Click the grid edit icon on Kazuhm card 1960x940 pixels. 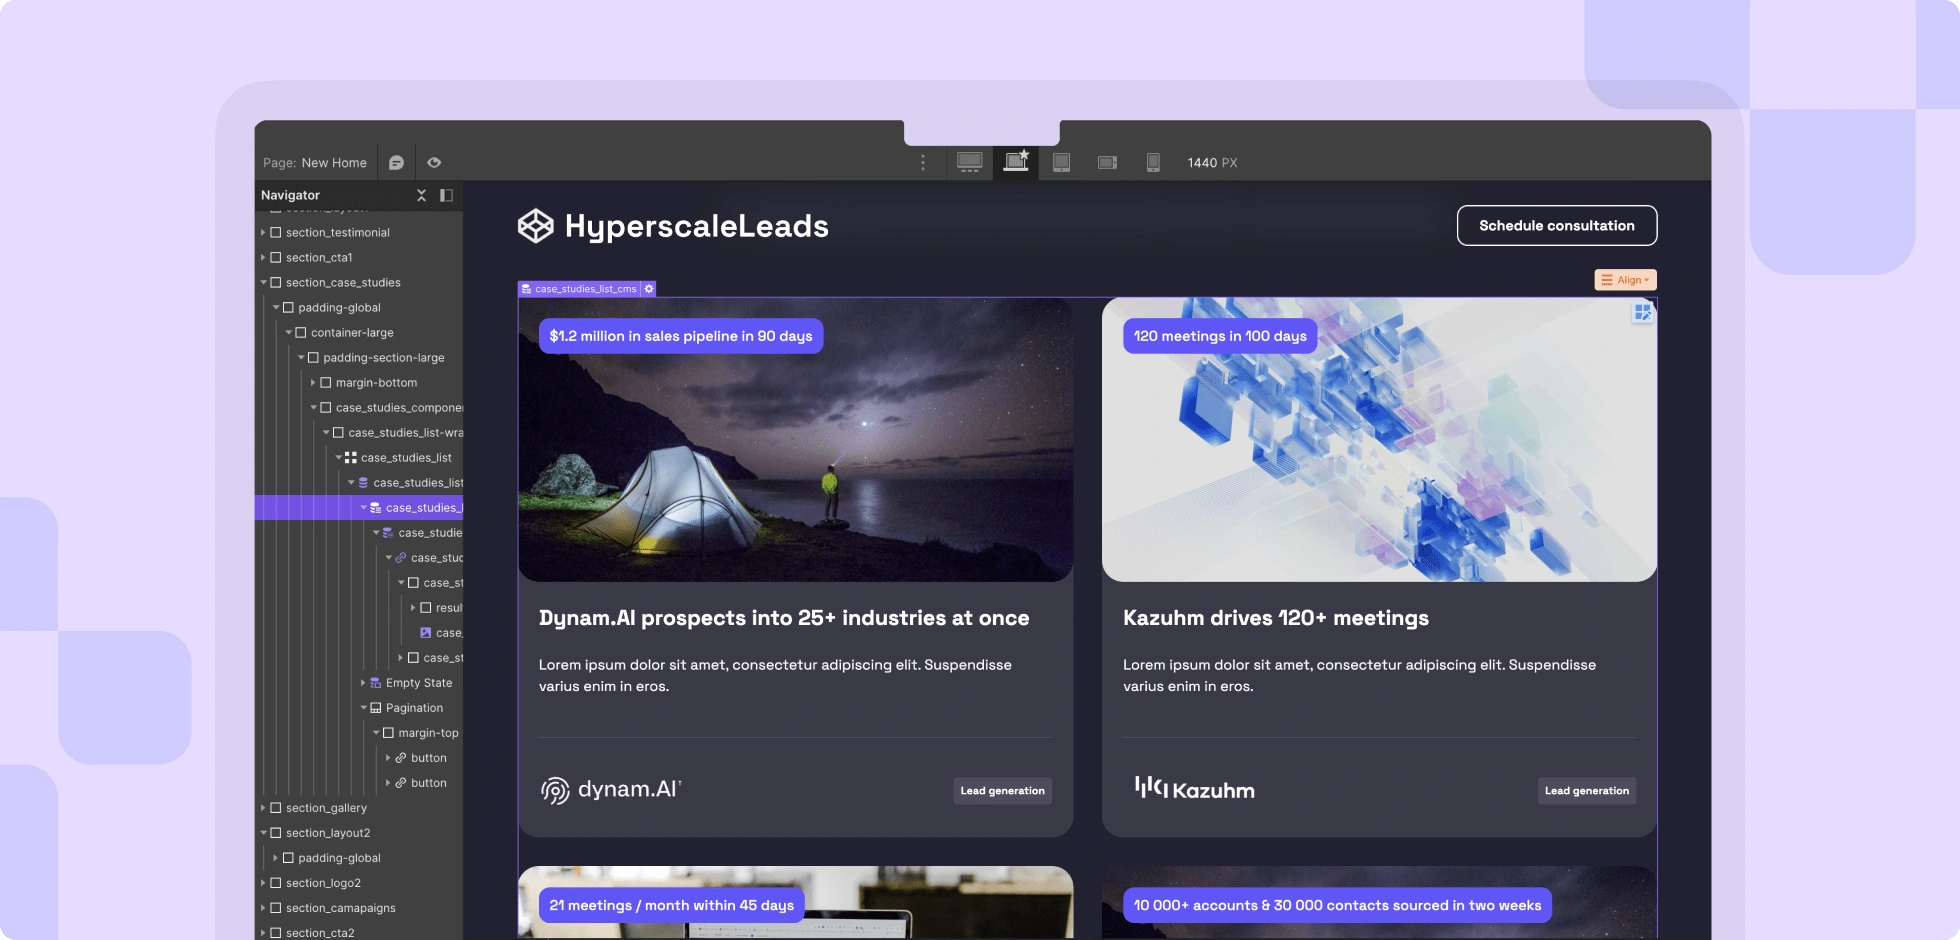coord(1642,313)
